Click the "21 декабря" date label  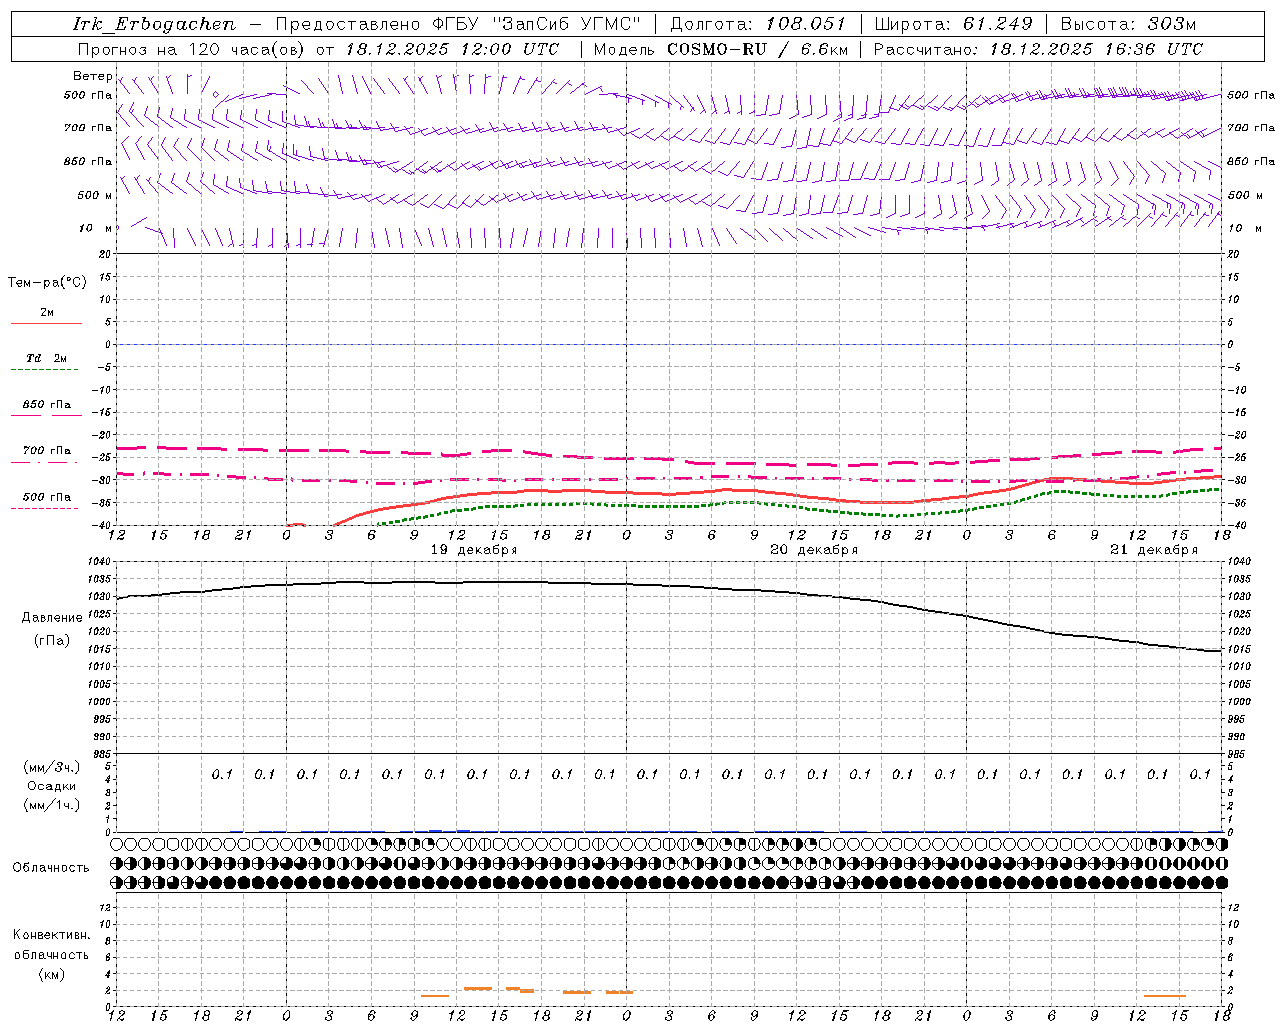coord(1154,550)
